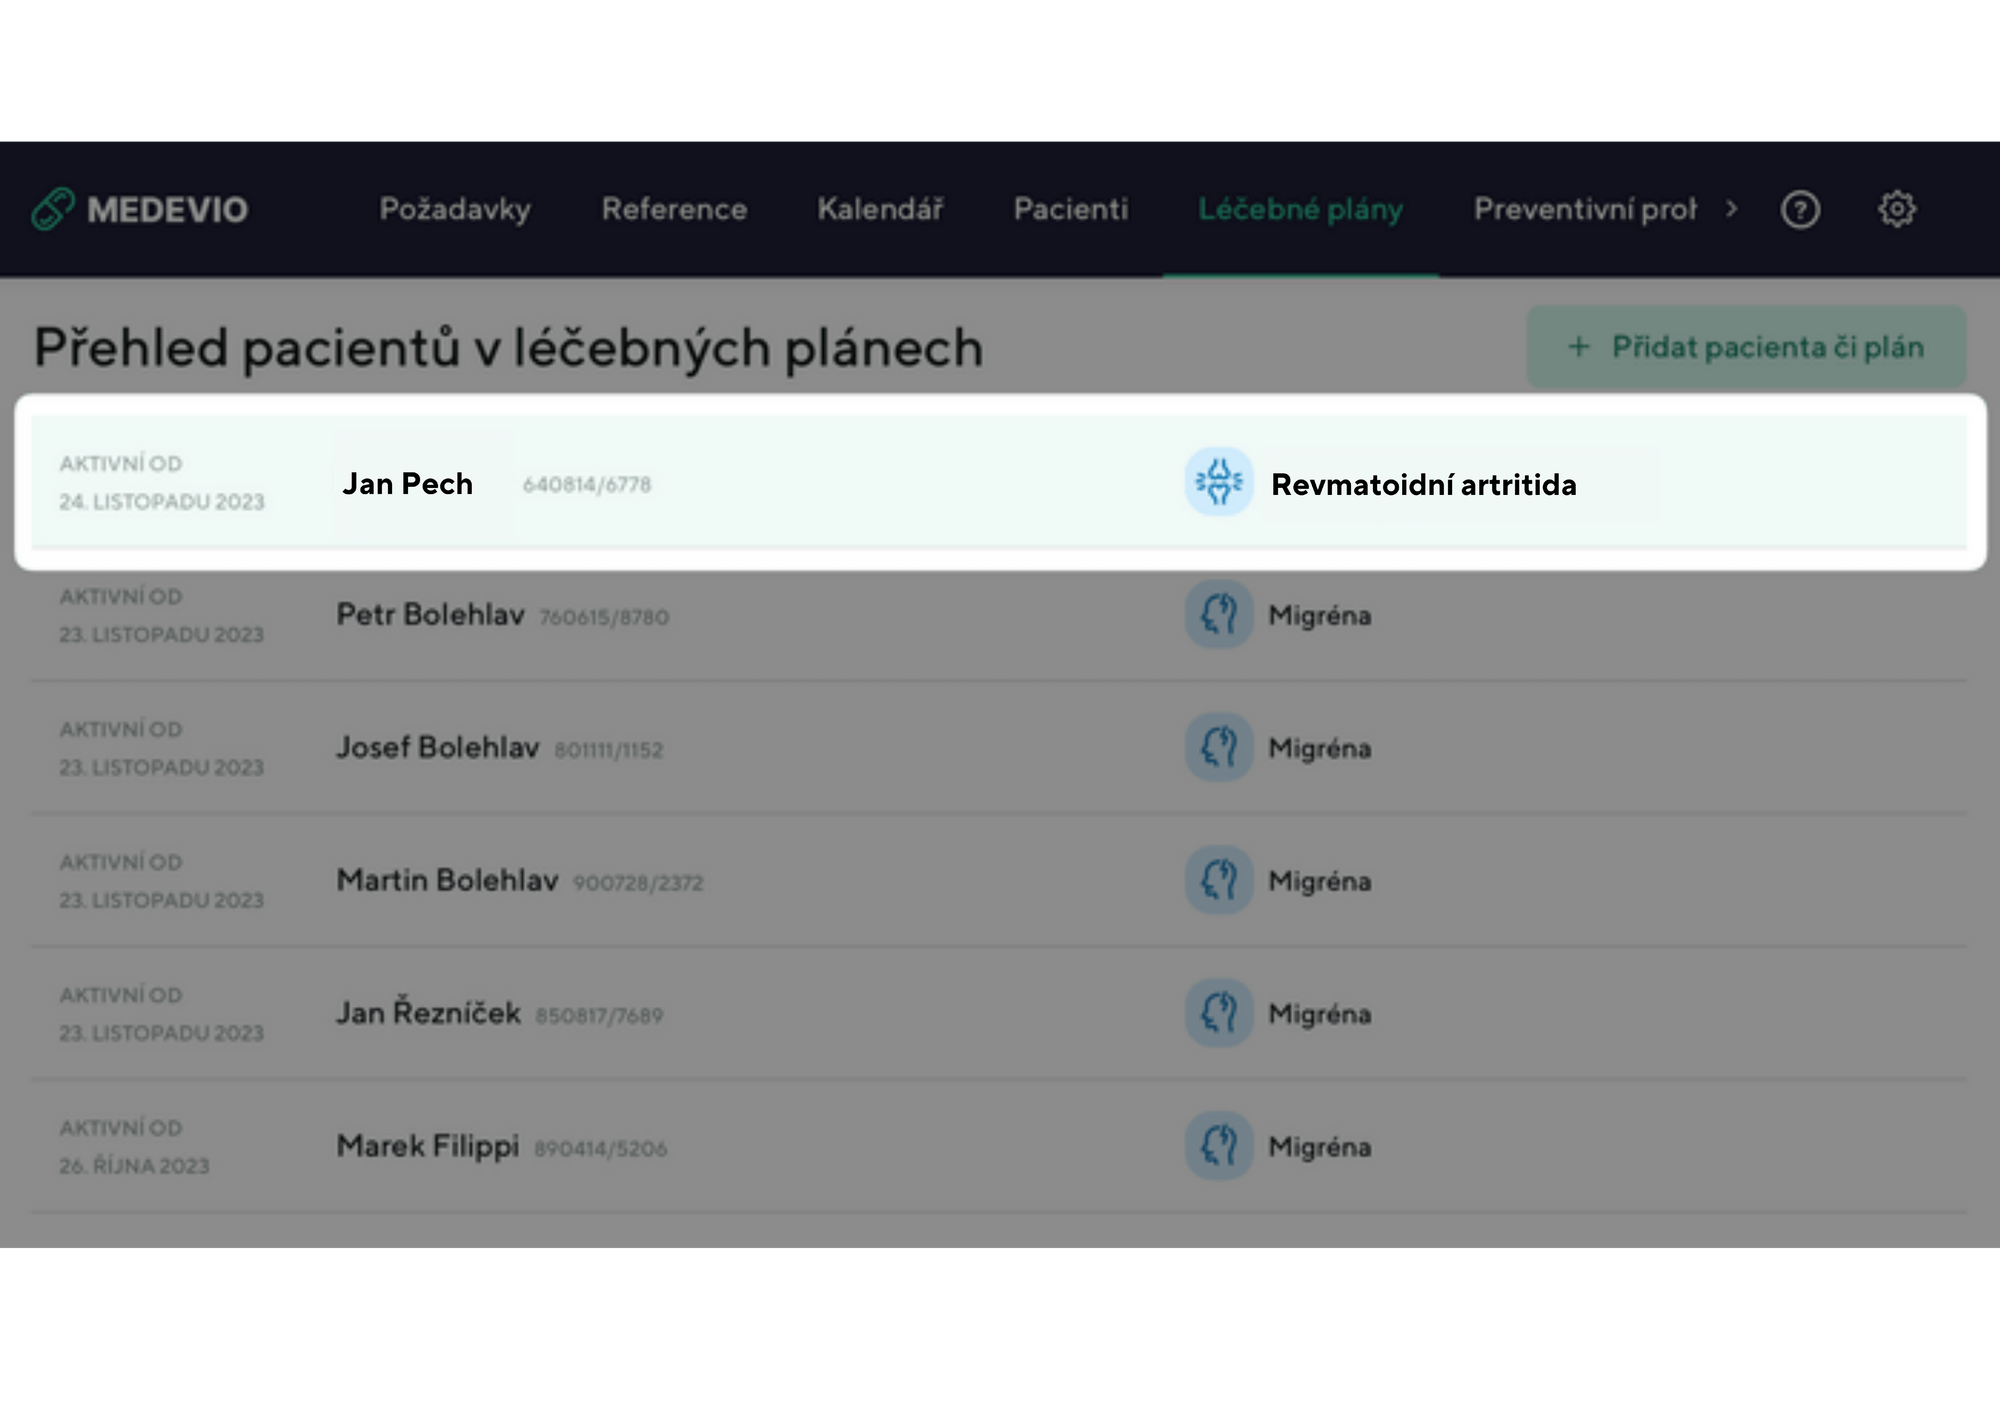Click the Migréna head icon for Jan Řezníček

(x=1219, y=1013)
